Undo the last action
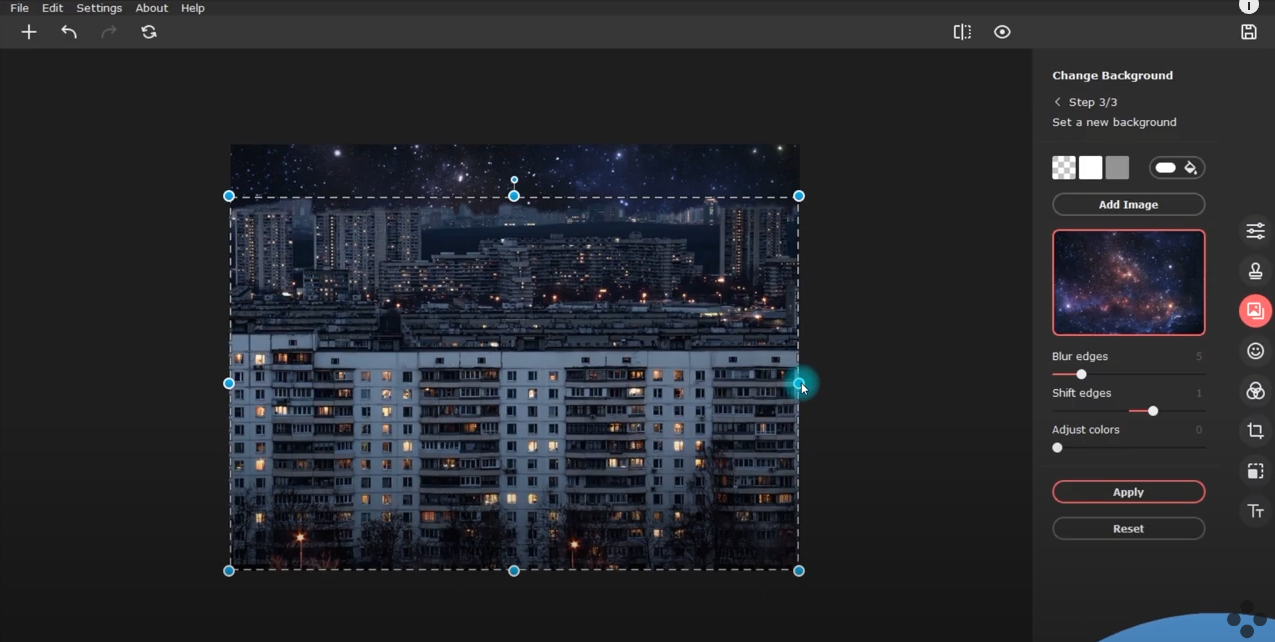 [68, 31]
